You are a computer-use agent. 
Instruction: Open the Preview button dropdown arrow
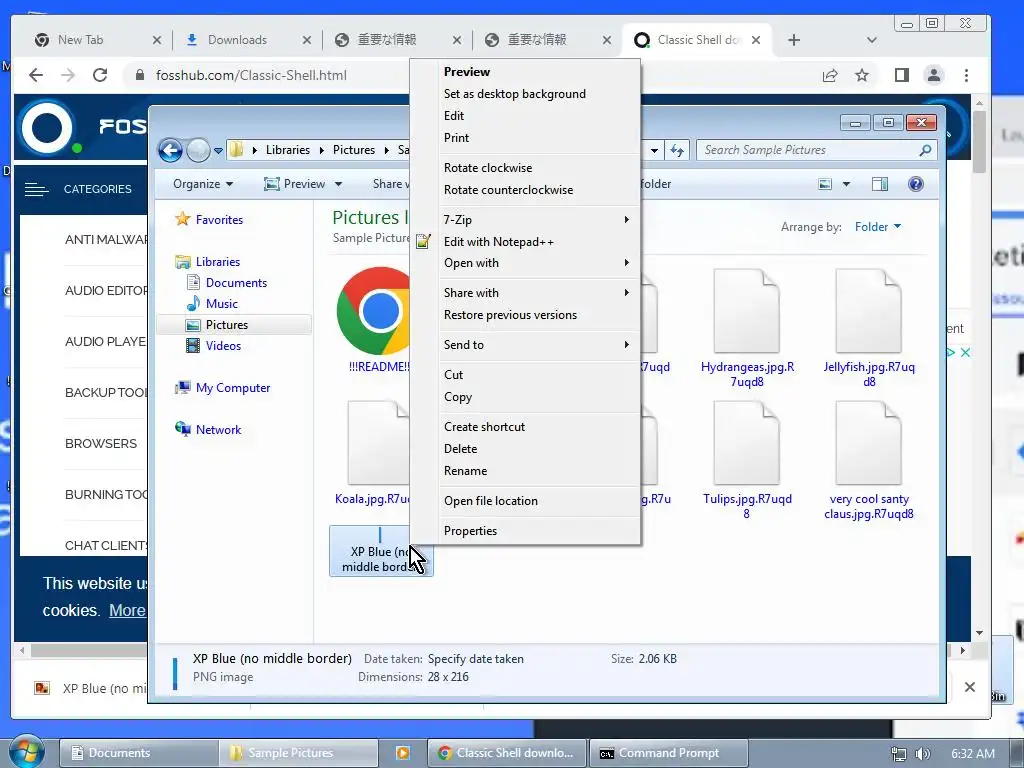click(338, 184)
